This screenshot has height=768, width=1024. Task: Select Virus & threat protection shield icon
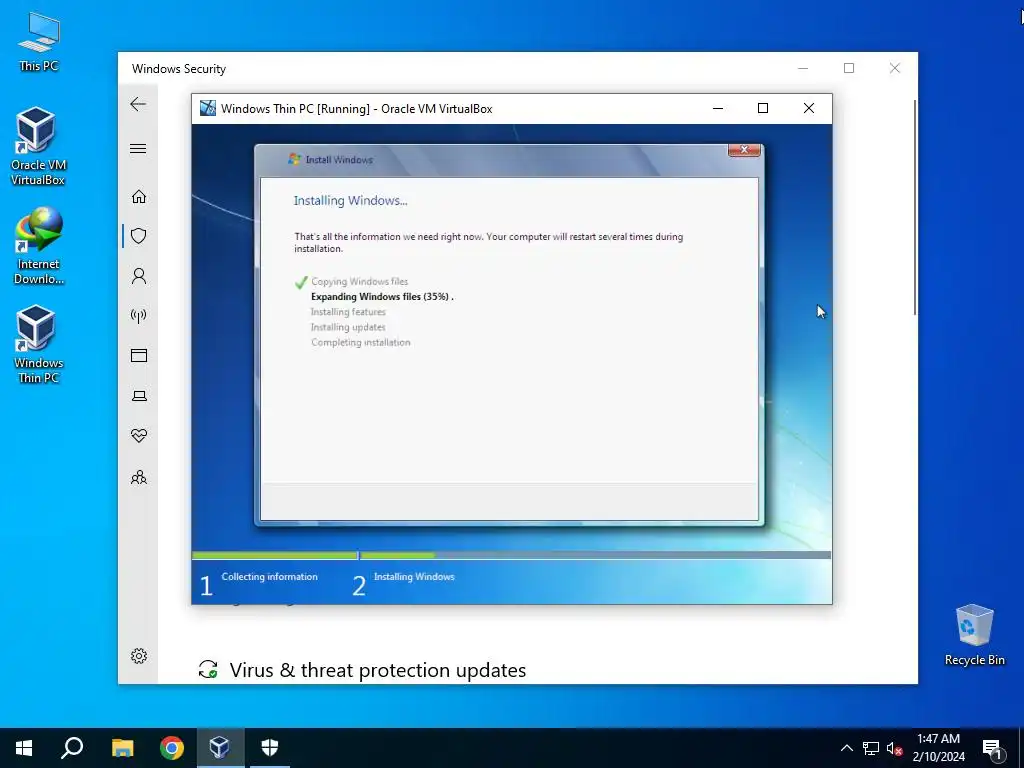138,236
